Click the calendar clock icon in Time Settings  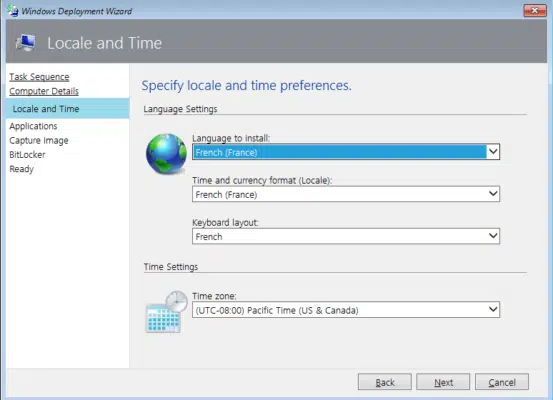point(166,312)
